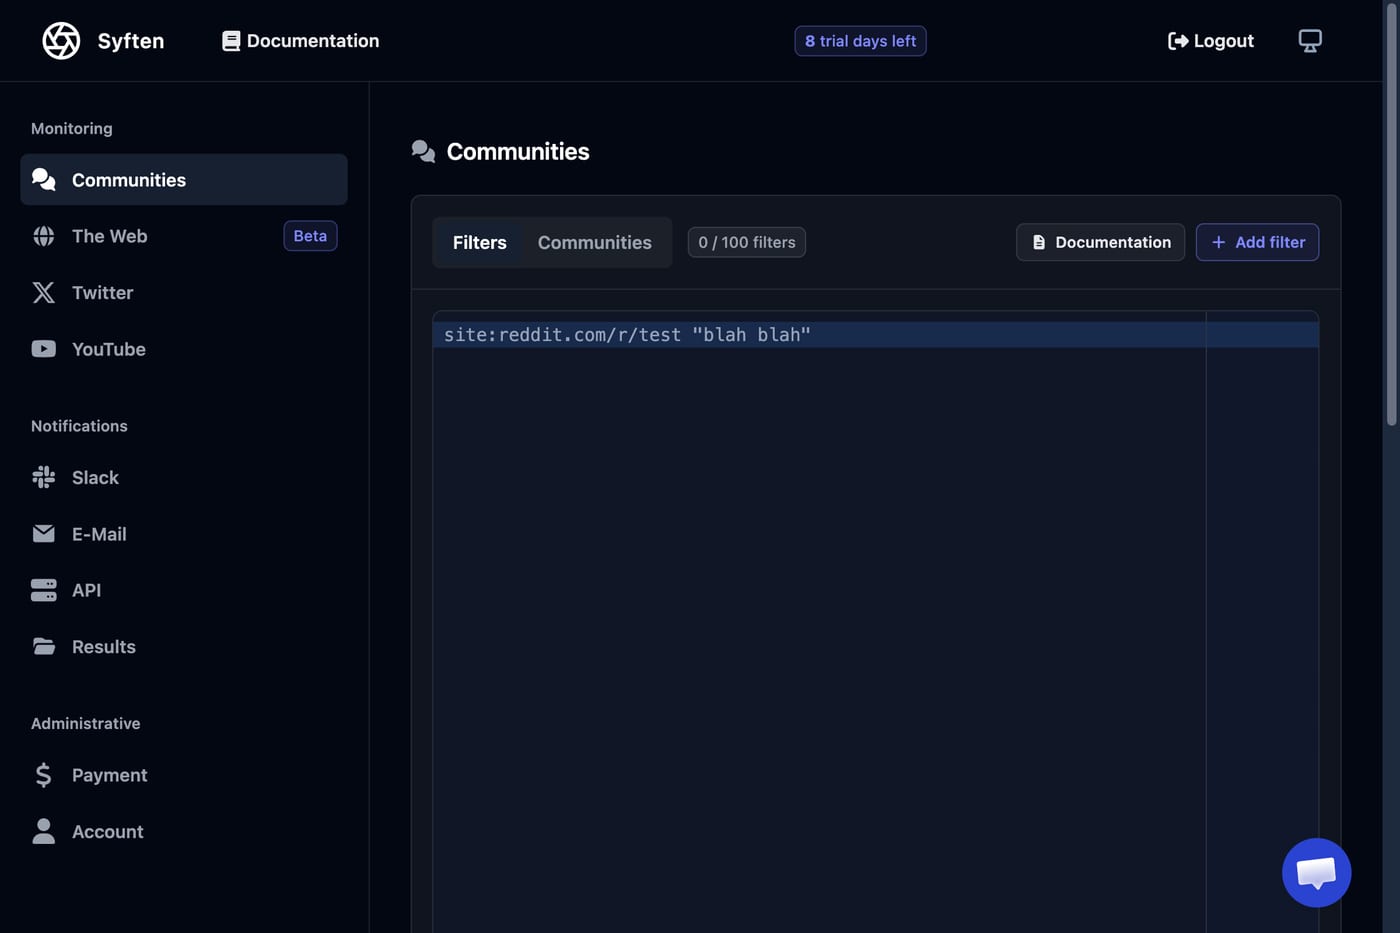The height and width of the screenshot is (933, 1400).
Task: Open Slack notifications settings
Action: click(x=184, y=477)
